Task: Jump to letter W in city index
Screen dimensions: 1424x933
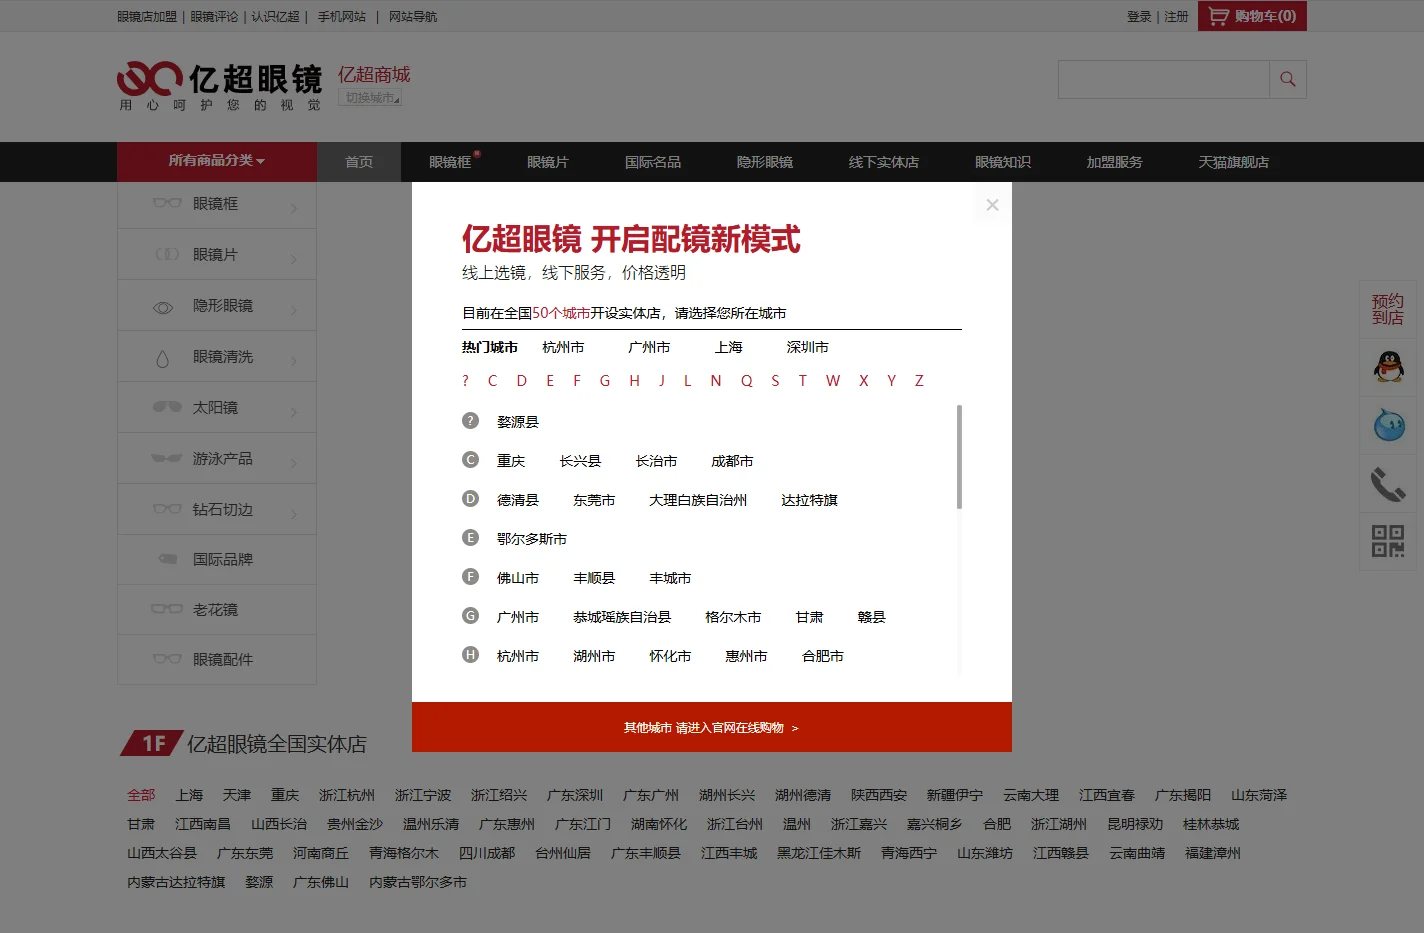Action: tap(833, 381)
